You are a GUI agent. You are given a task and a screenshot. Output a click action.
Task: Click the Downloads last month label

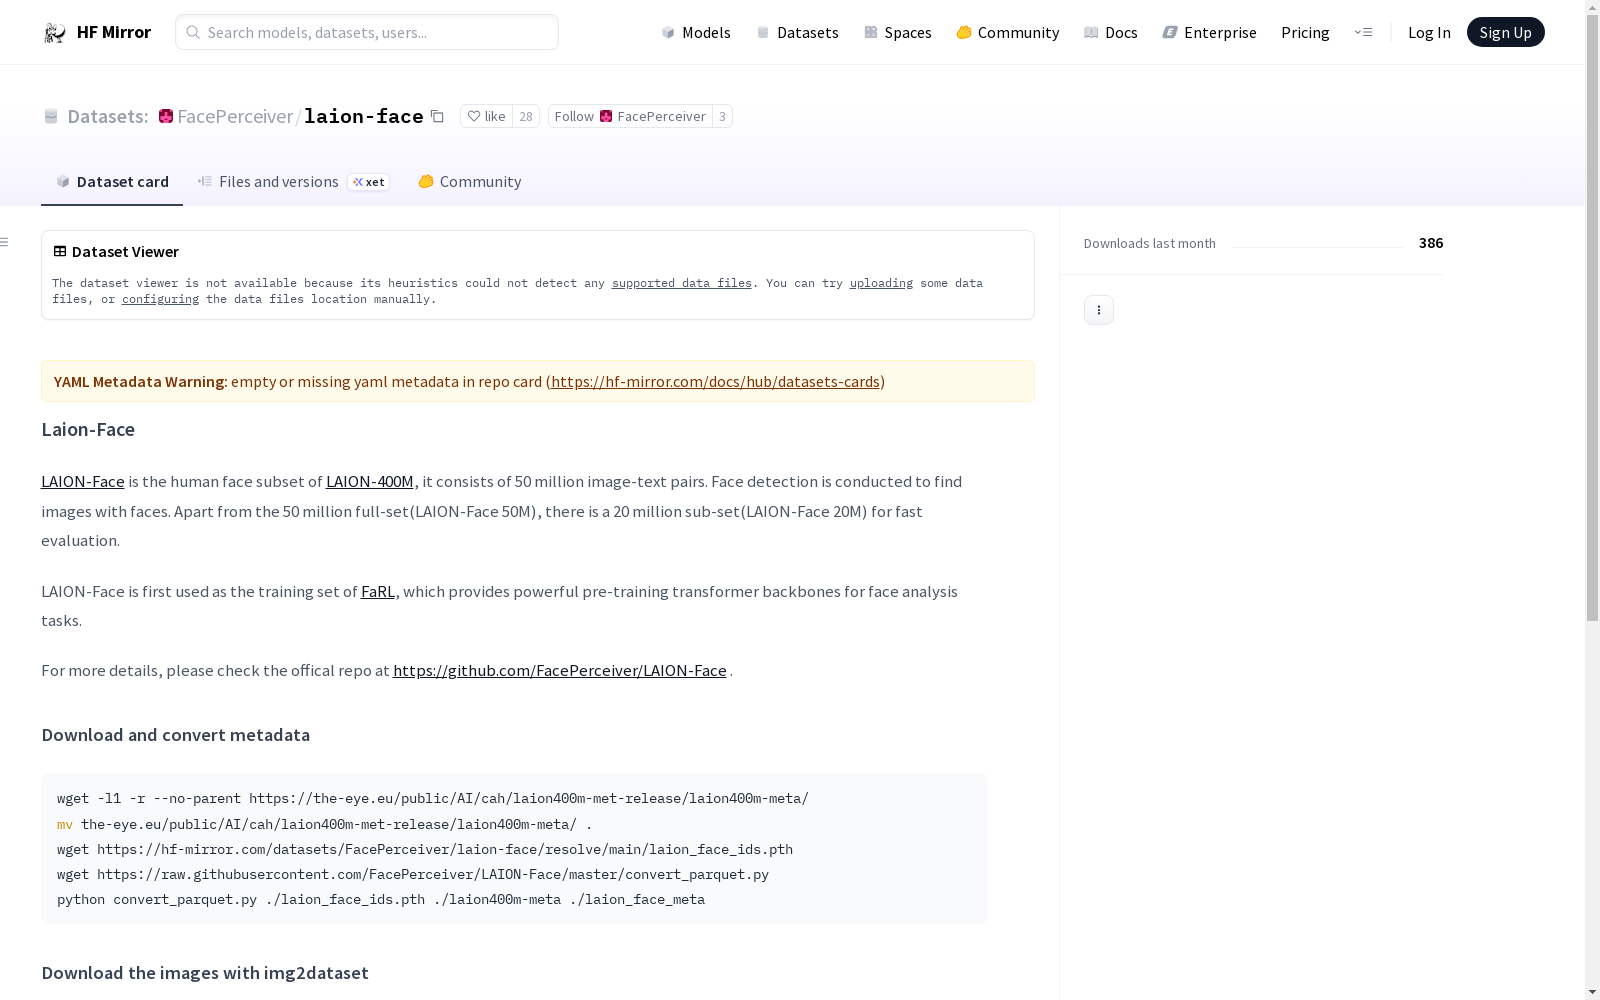click(x=1150, y=243)
